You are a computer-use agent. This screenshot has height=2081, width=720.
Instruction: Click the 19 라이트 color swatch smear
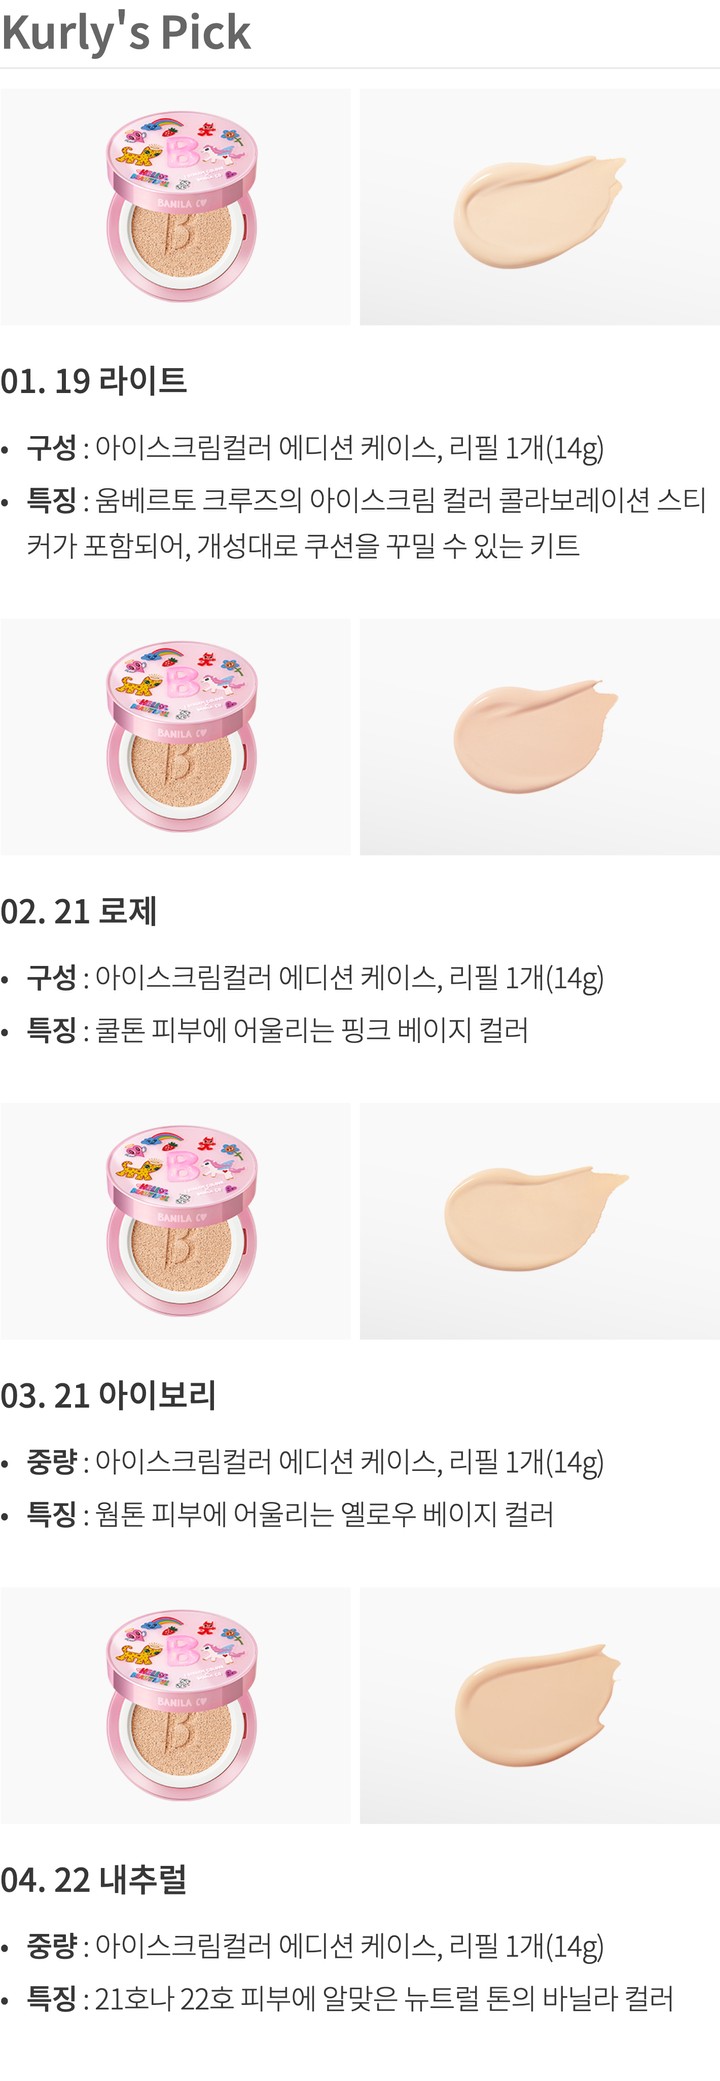coord(540,207)
